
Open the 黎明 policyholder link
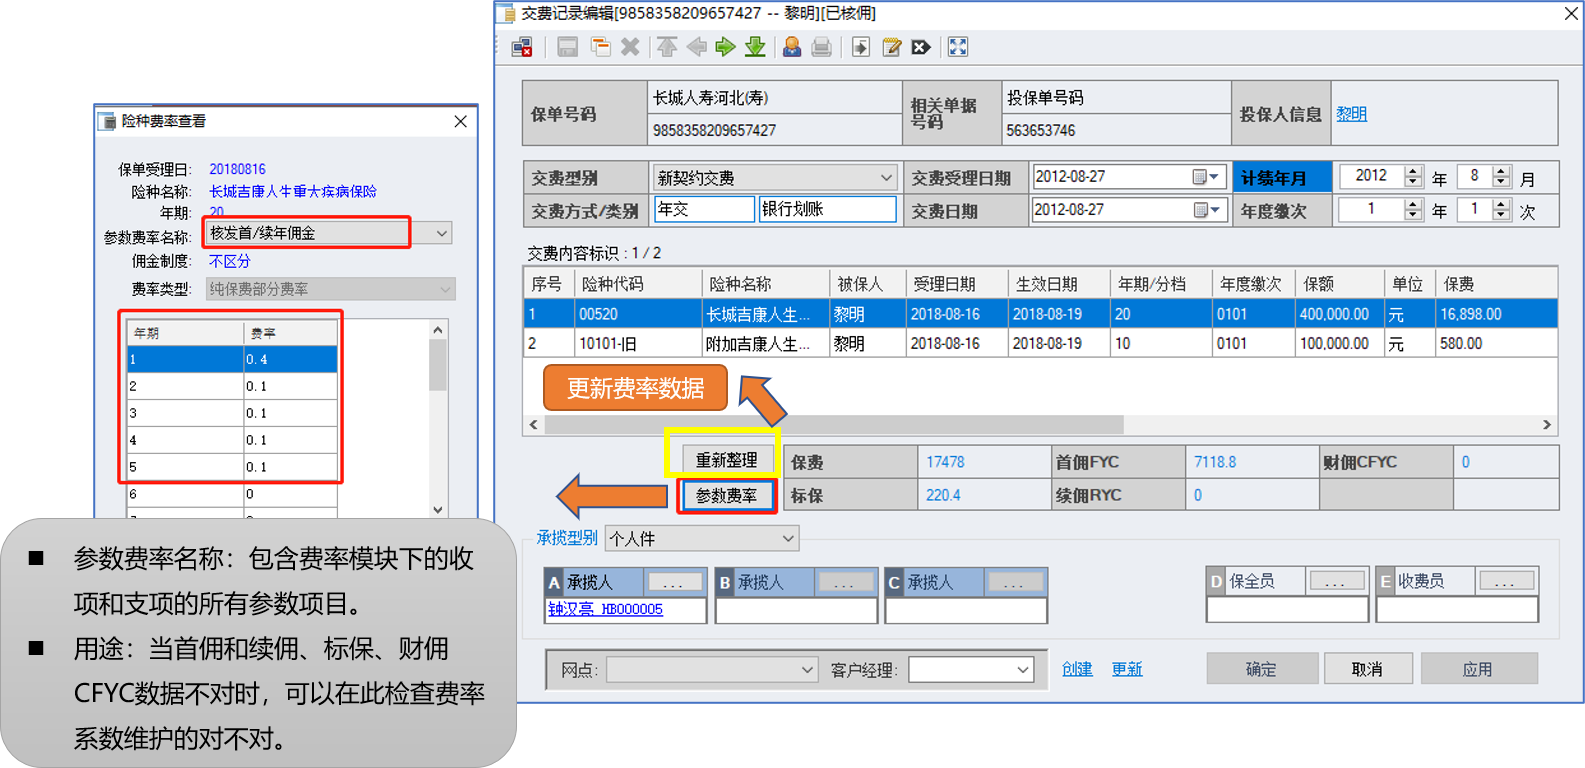click(1351, 114)
